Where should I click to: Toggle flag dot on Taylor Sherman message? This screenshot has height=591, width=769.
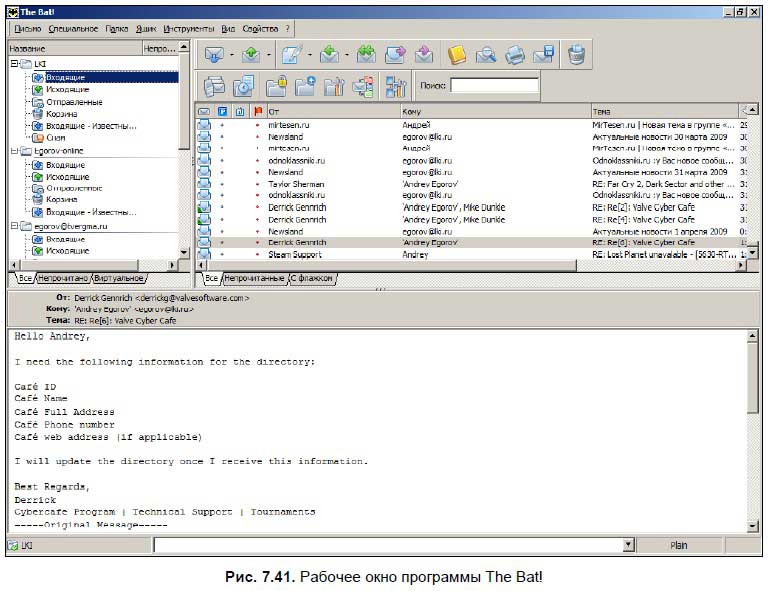pos(258,184)
